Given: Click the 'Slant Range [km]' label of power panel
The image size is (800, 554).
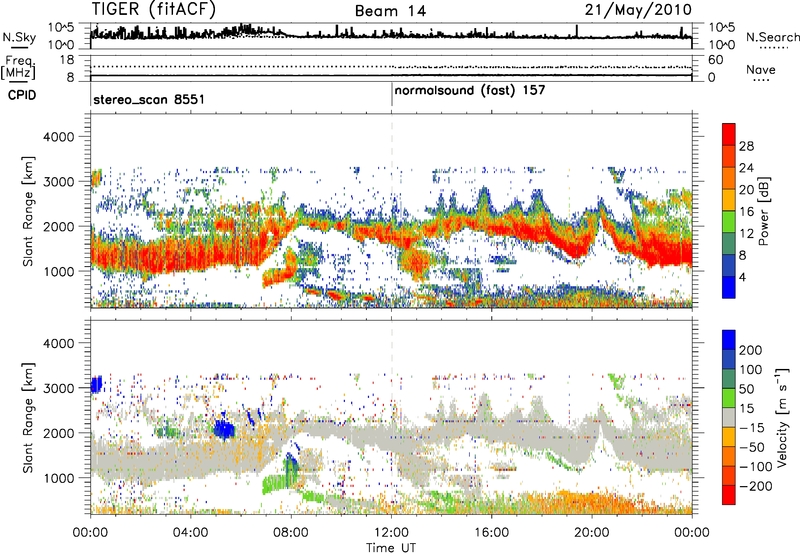Looking at the screenshot, I should (x=28, y=211).
